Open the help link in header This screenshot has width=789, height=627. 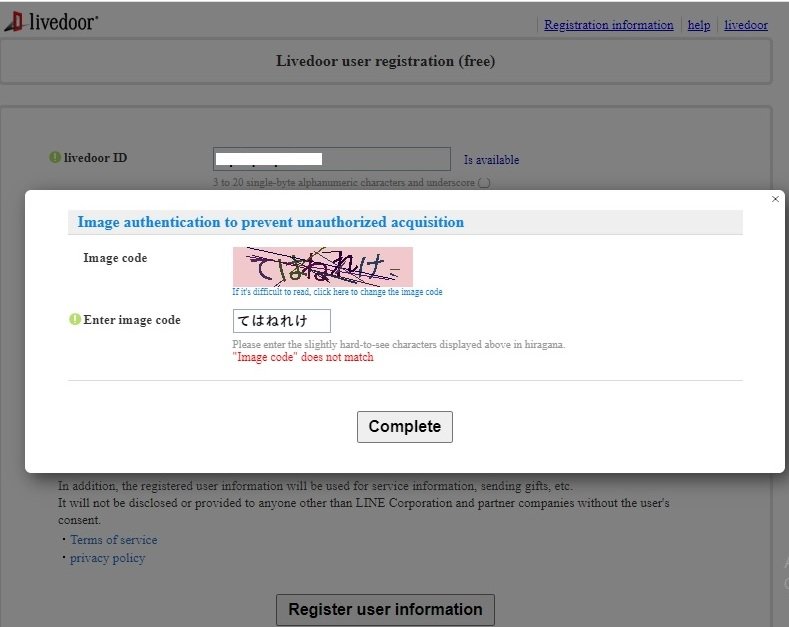699,25
